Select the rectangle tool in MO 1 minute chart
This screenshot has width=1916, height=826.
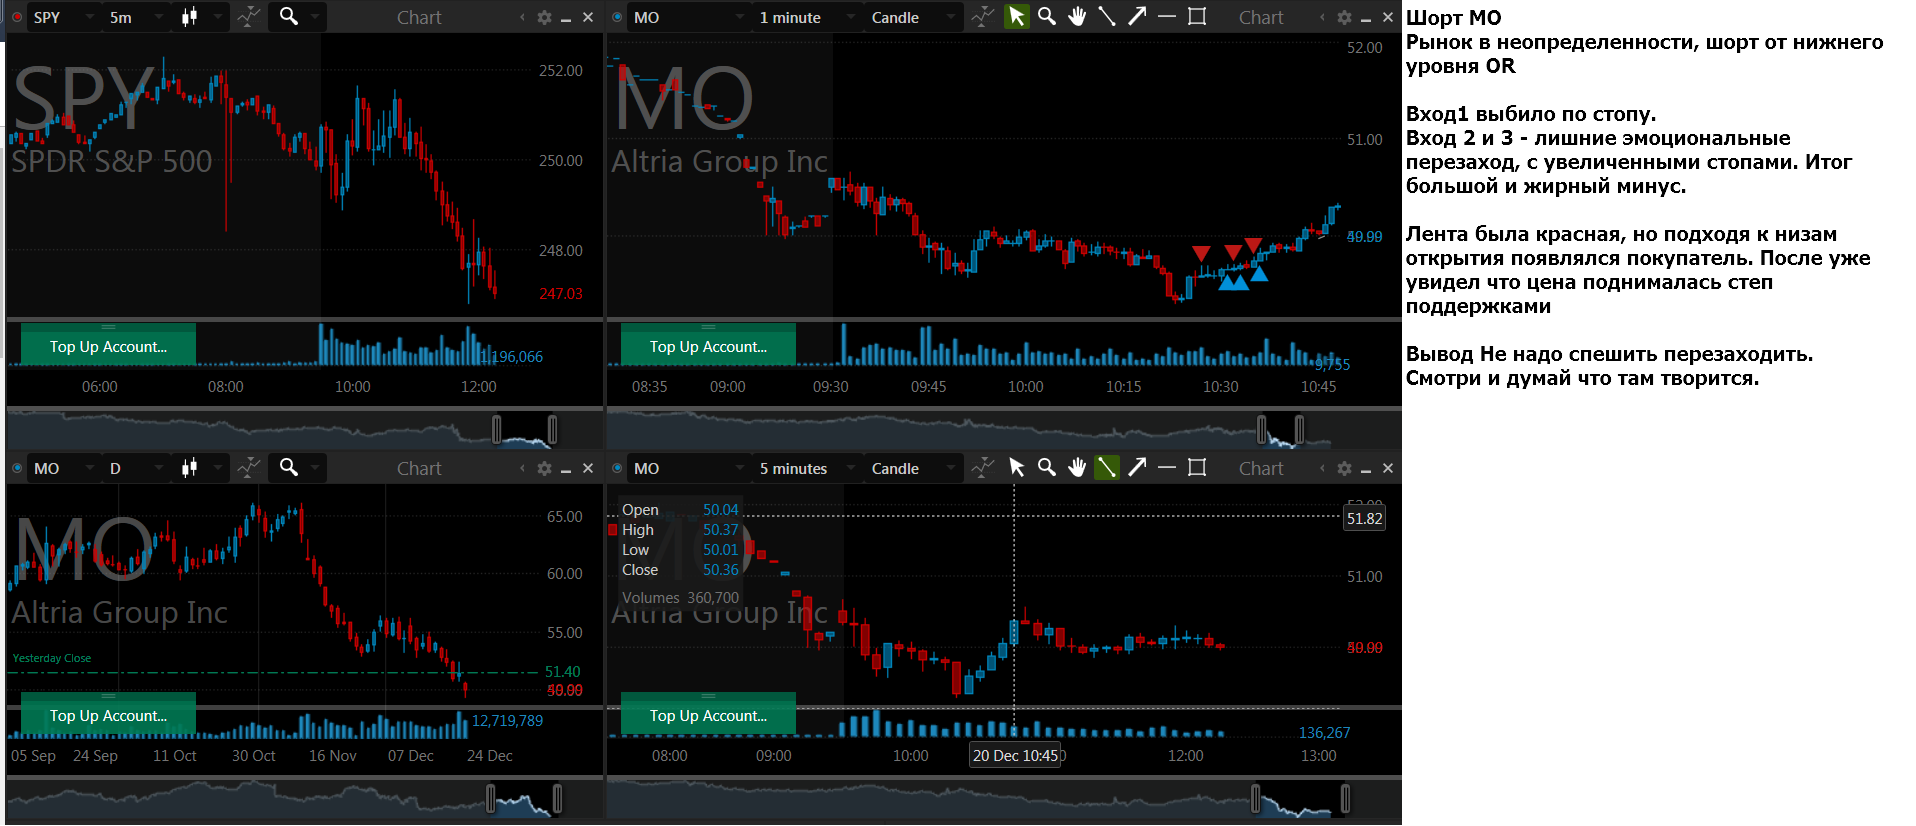coord(1197,17)
